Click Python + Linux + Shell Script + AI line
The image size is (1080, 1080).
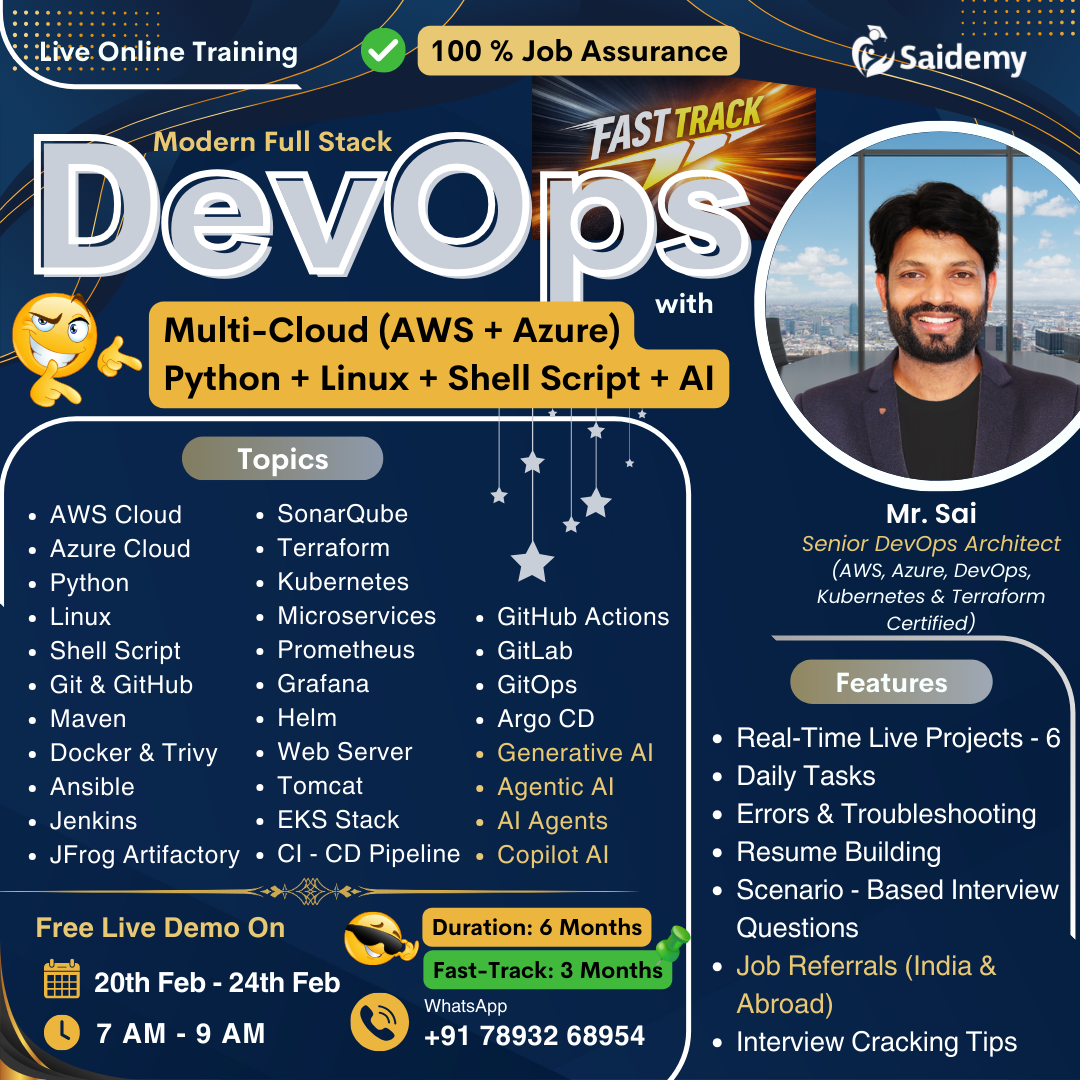(x=439, y=379)
